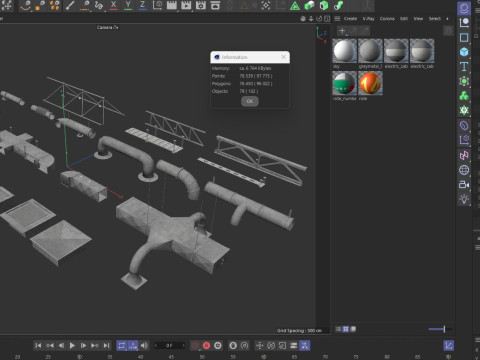The width and height of the screenshot is (480, 360).
Task: Open the green cloner sidebar icon
Action: click(x=464, y=96)
